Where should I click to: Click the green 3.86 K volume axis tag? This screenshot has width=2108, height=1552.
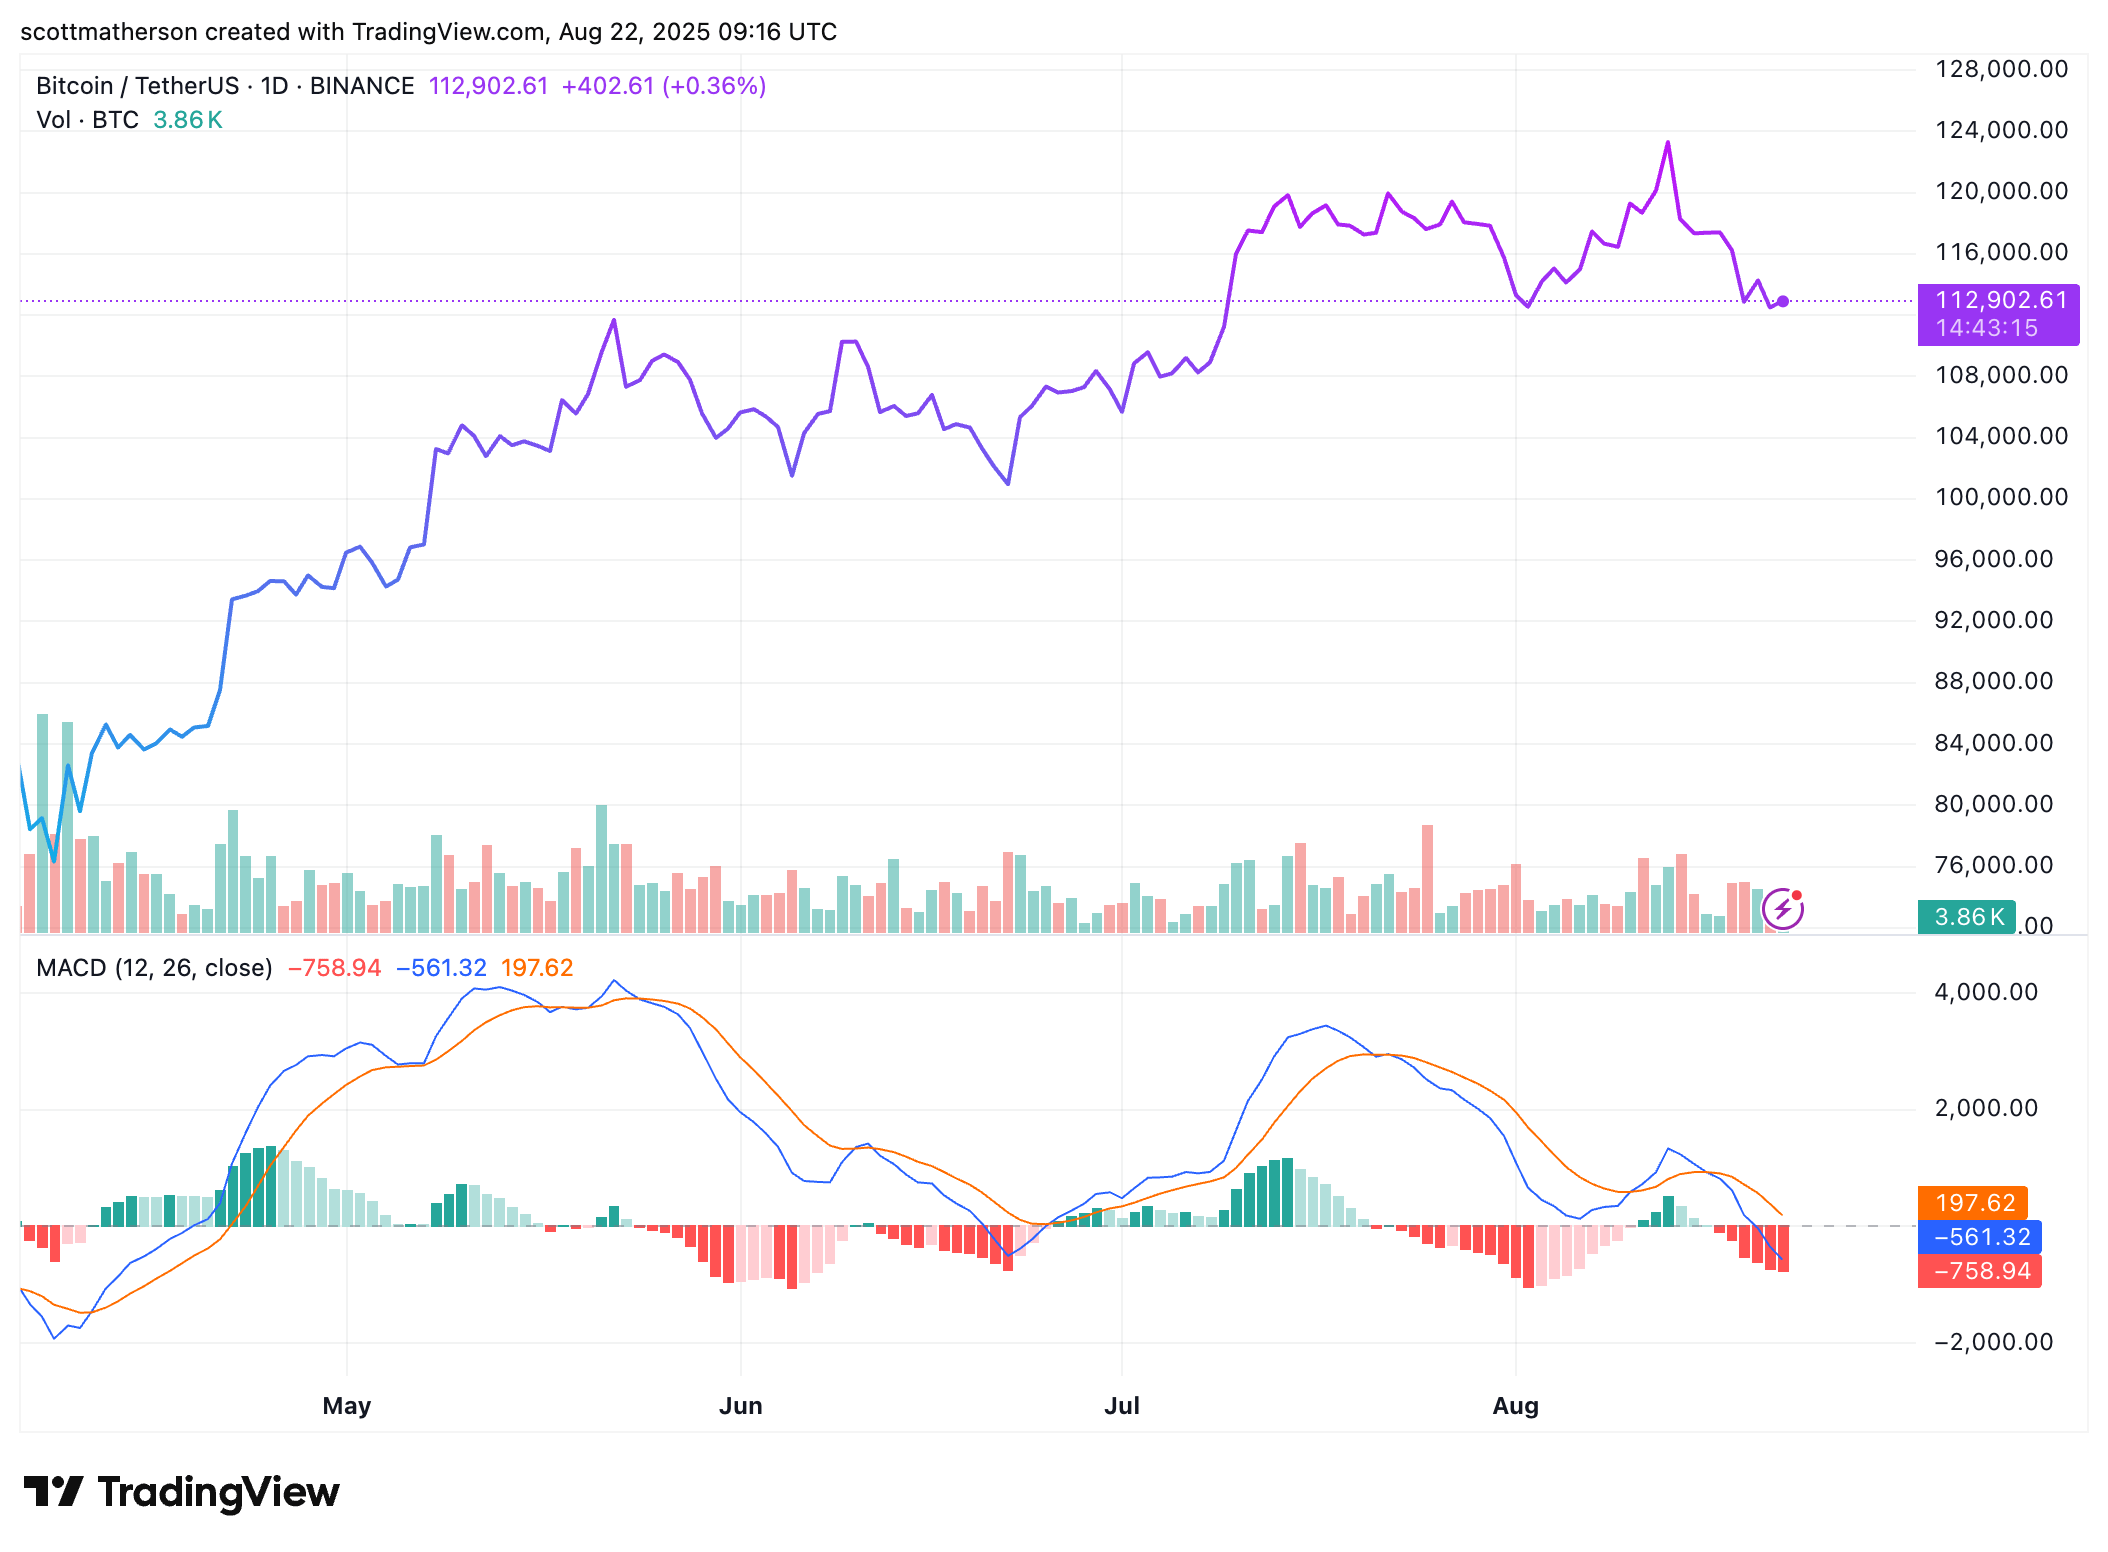tap(1968, 917)
